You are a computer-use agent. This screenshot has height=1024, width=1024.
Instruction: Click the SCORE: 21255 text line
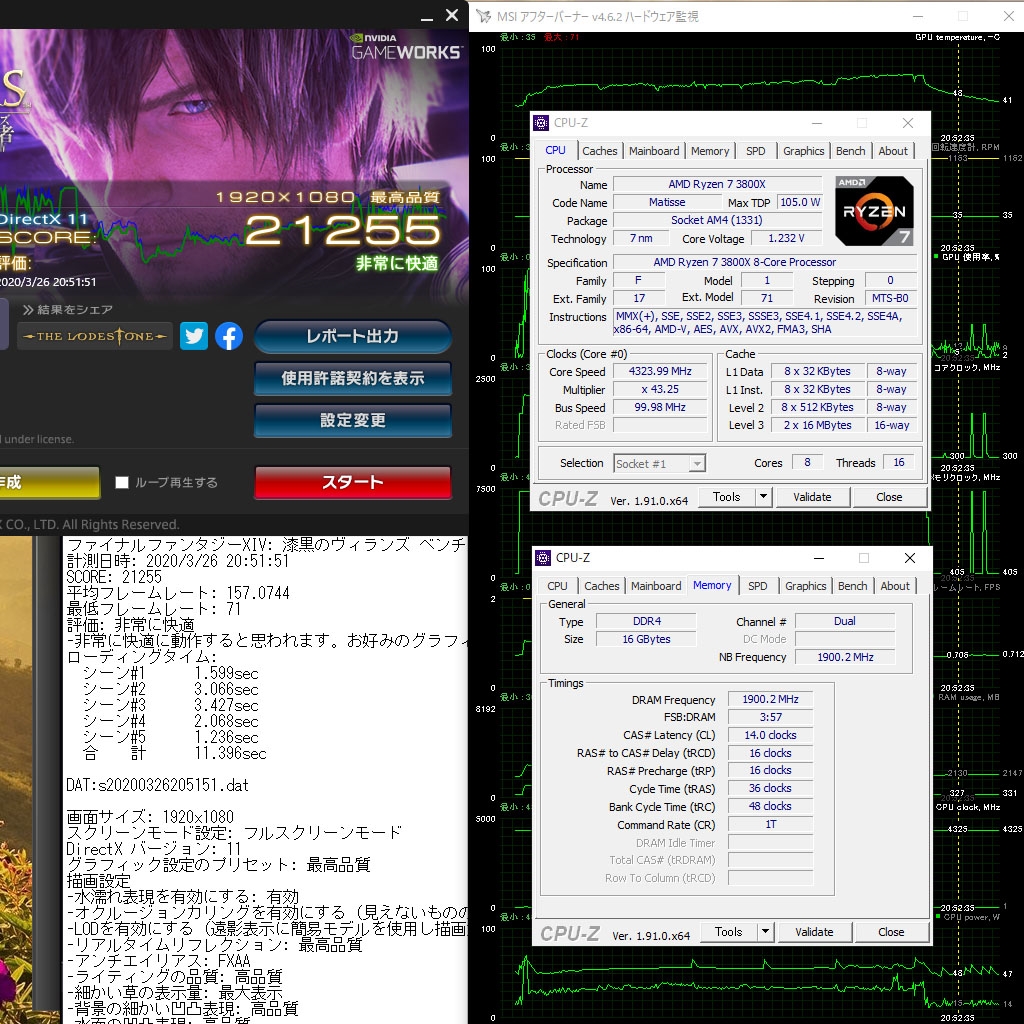pyautogui.click(x=114, y=577)
